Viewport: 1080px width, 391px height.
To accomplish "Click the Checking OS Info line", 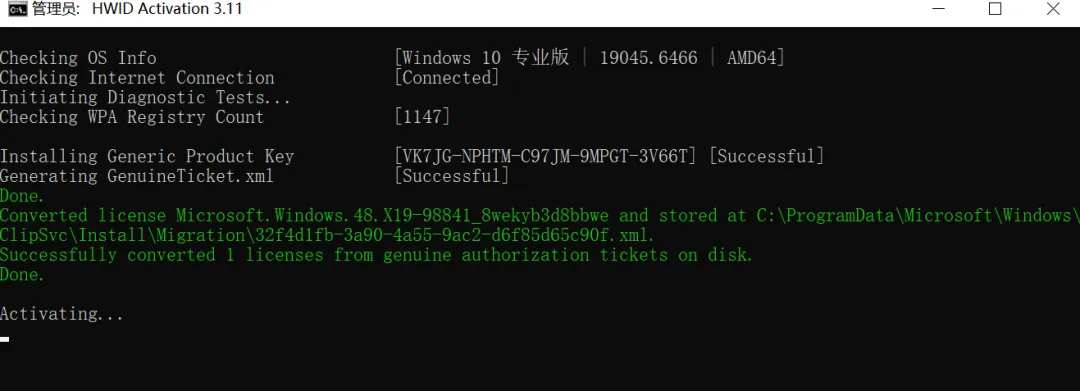I will (79, 58).
